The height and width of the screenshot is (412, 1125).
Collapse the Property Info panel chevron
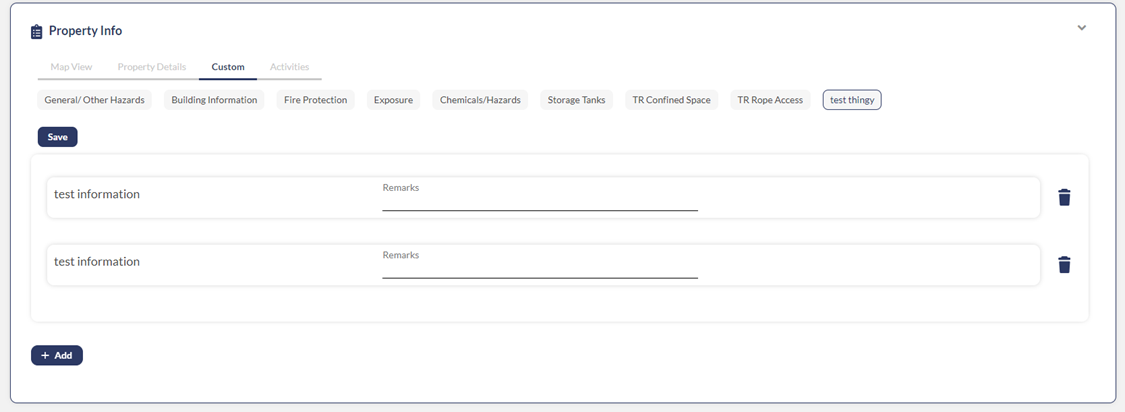(1081, 28)
